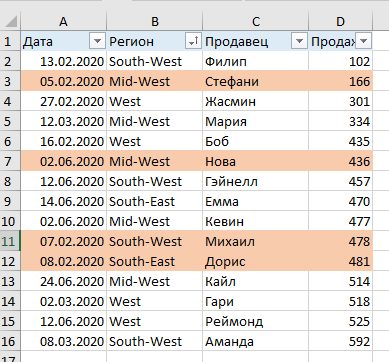Open the Дата column filter dropdown
389x362 pixels.
coord(97,41)
